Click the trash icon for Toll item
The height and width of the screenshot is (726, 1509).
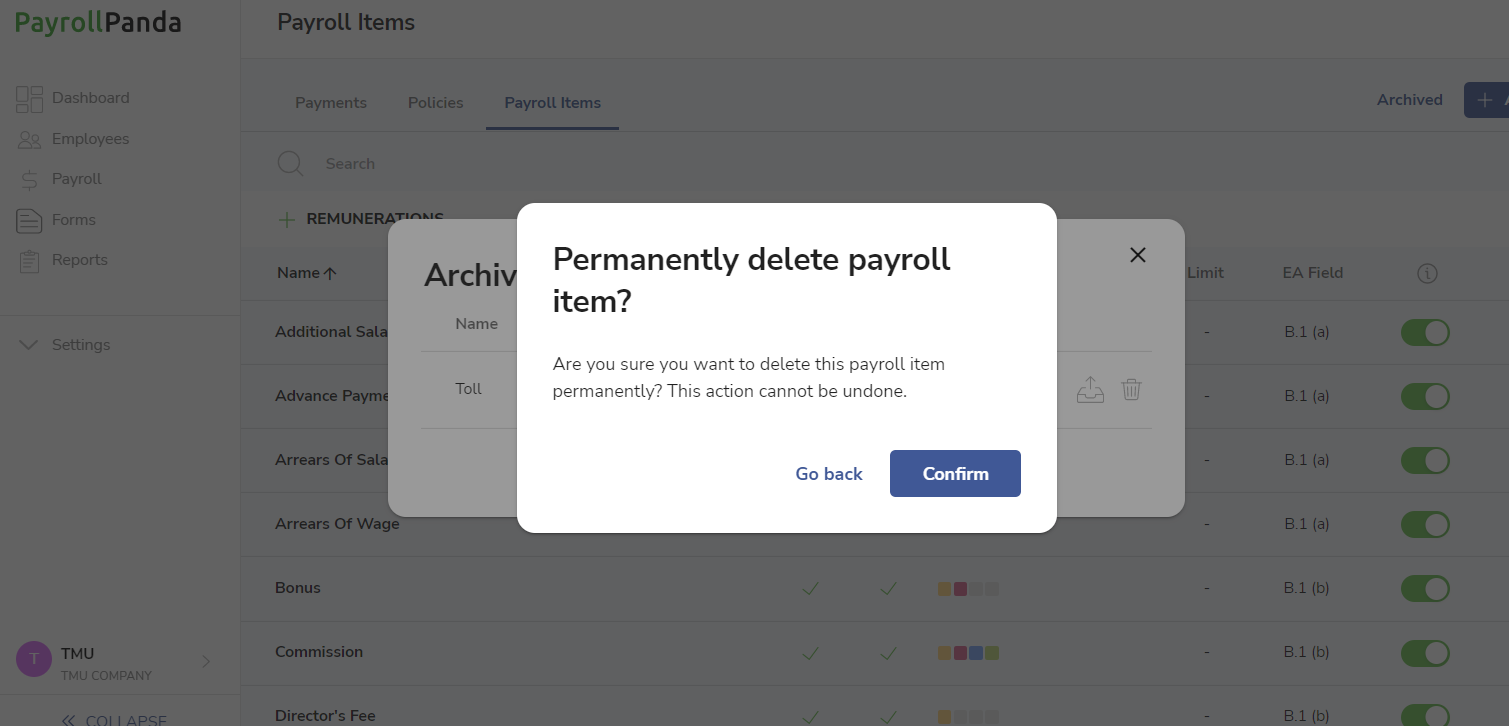(1131, 389)
